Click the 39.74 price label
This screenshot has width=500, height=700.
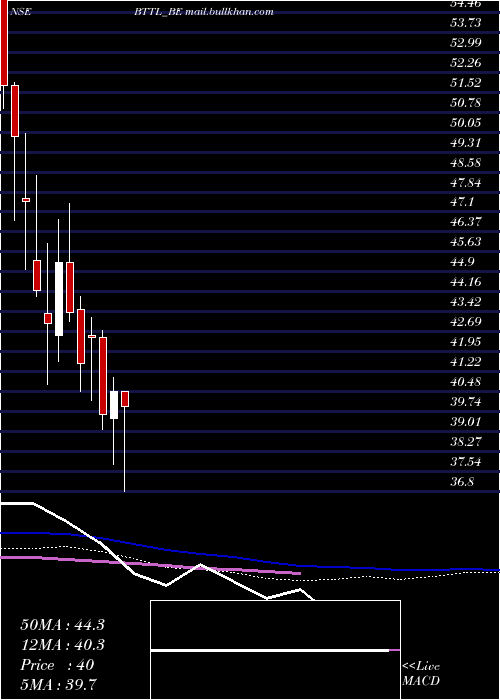[466, 402]
